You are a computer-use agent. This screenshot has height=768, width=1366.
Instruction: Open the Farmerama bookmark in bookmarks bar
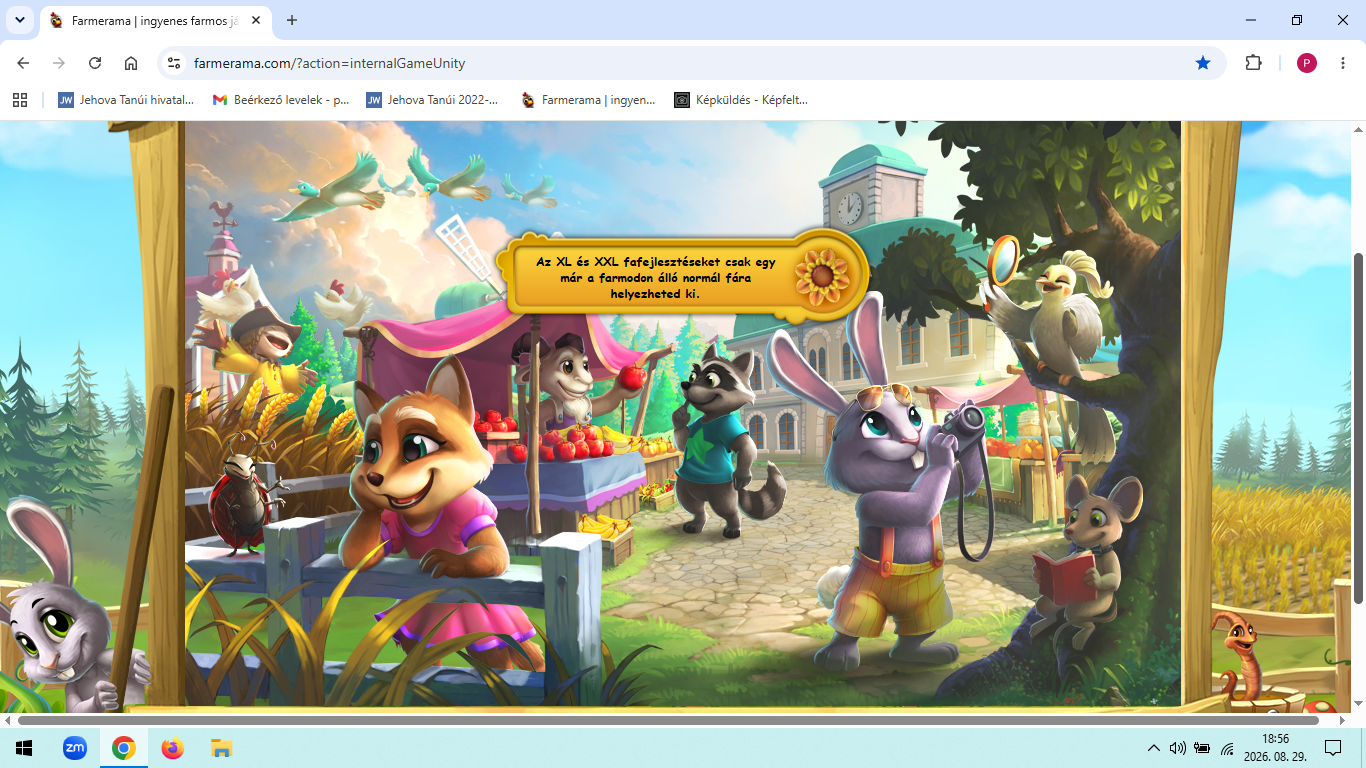[x=588, y=100]
